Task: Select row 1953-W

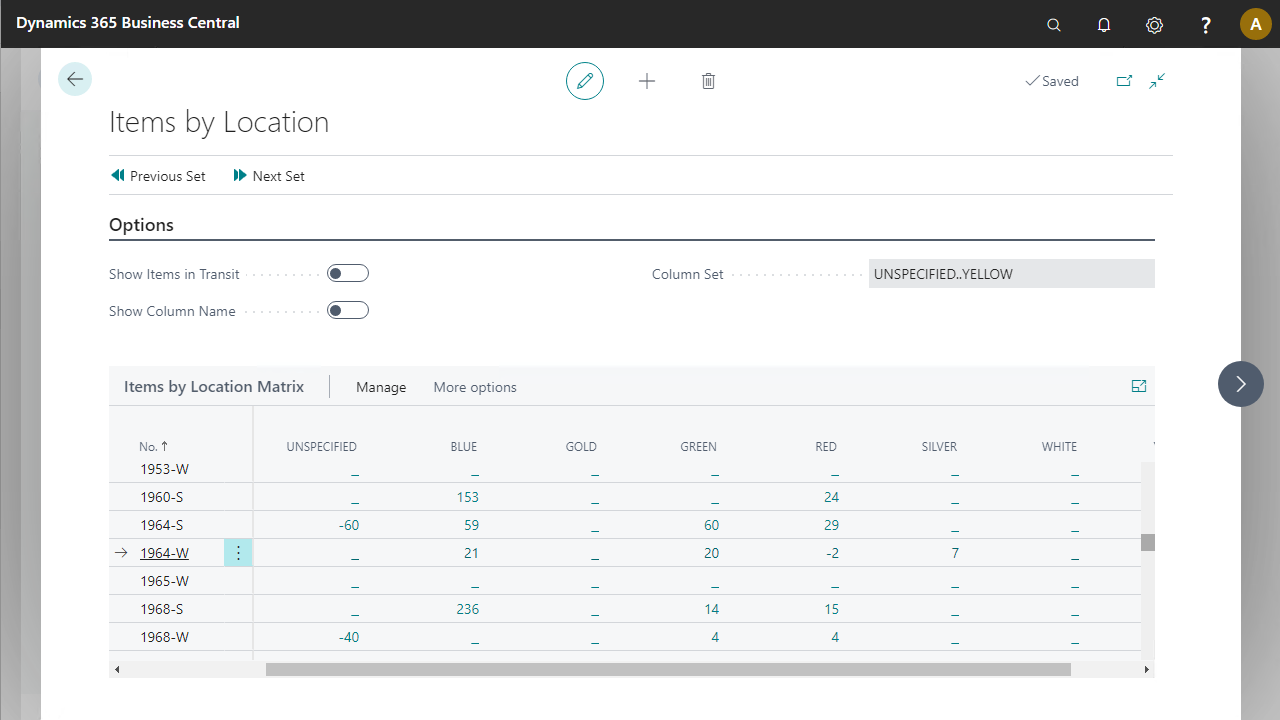Action: coord(164,469)
